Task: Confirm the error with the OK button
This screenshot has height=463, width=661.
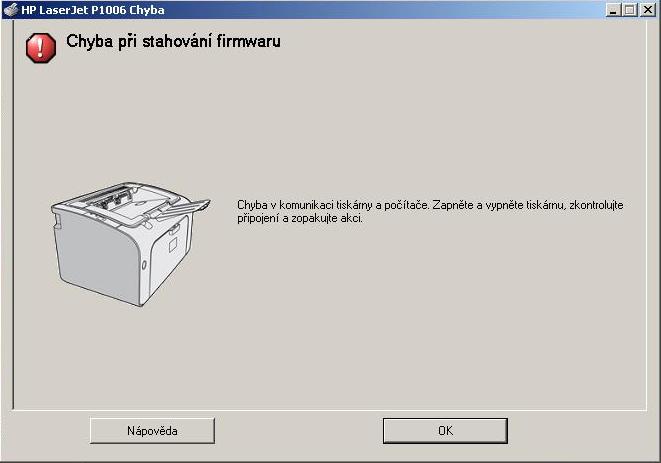Action: coord(445,431)
